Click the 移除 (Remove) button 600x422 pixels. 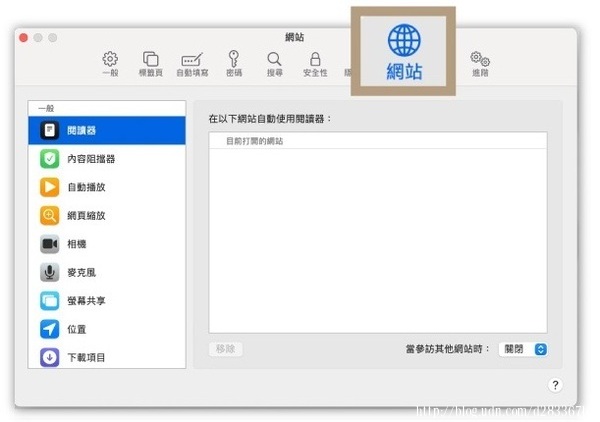pos(225,349)
